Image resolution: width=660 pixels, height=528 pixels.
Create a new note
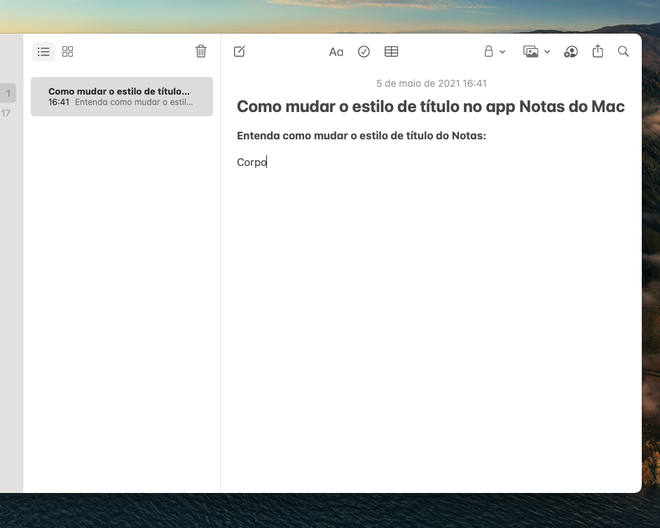pyautogui.click(x=240, y=51)
